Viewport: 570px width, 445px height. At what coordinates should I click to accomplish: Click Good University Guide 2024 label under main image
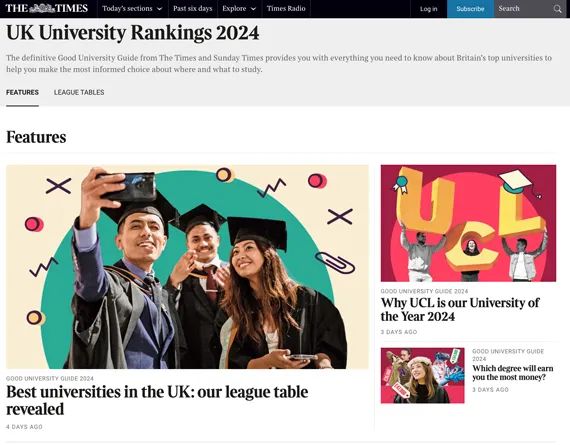coord(50,378)
